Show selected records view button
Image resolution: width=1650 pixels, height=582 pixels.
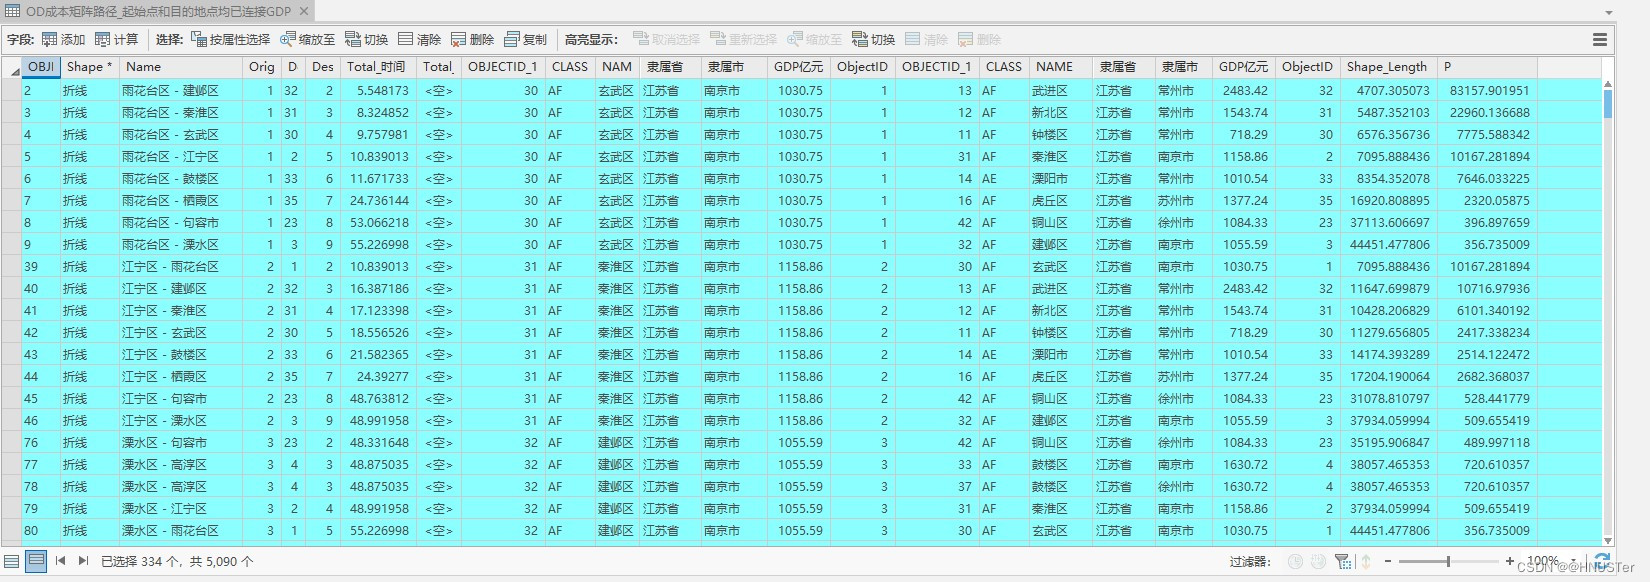(x=36, y=561)
